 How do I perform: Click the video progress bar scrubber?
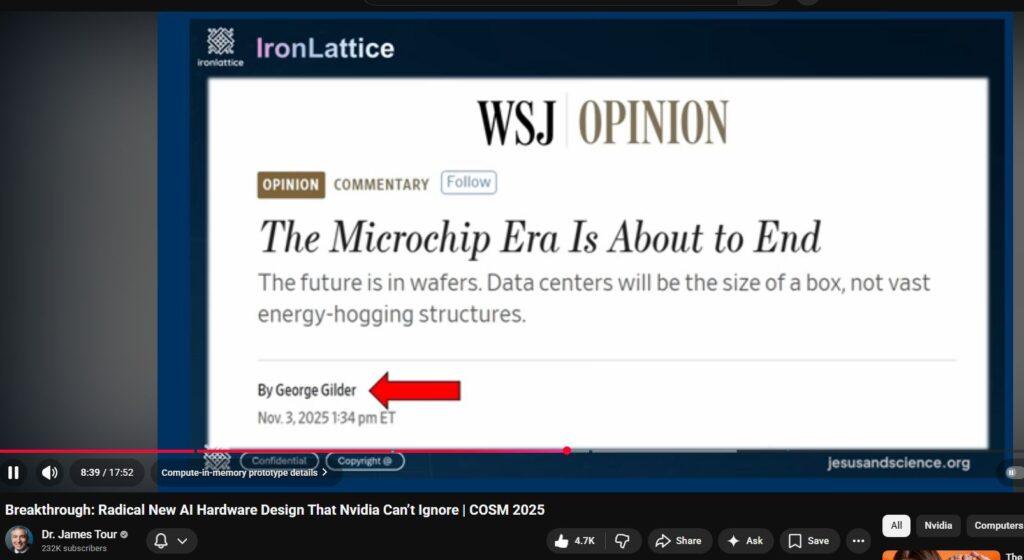pyautogui.click(x=567, y=451)
